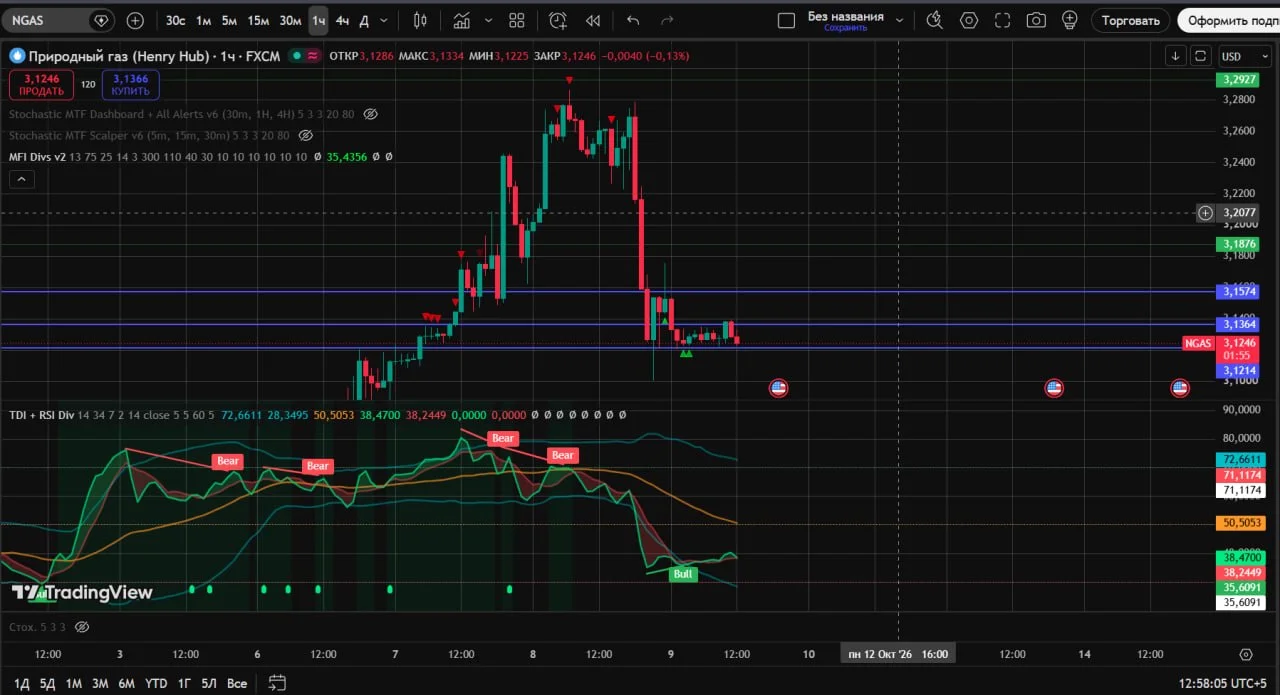Screen dimensions: 1280x695
Task: Open the timeframe list dropdown chevron
Action: 384,20
